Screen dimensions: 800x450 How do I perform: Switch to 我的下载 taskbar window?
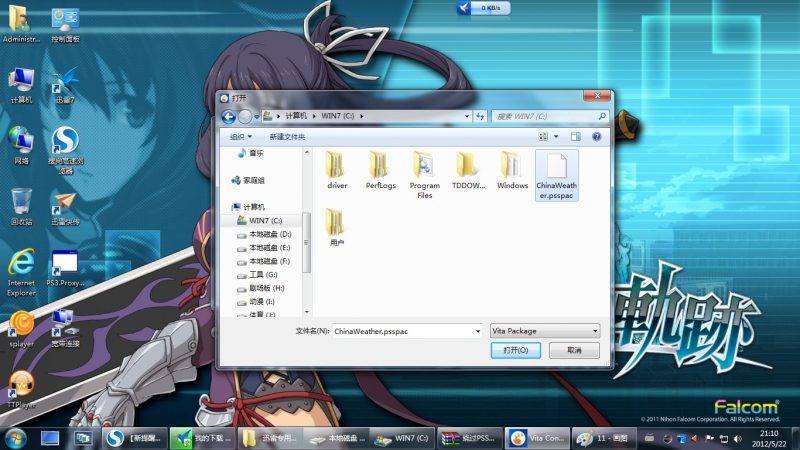[202, 438]
